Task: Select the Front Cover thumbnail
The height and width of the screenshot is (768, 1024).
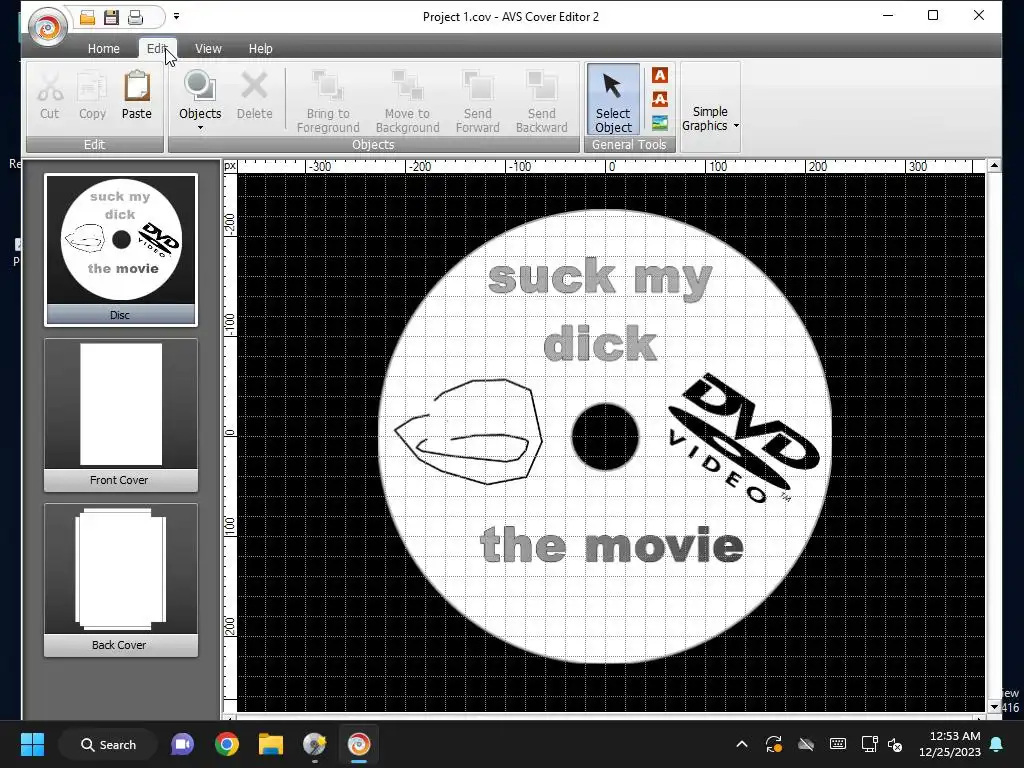Action: (x=121, y=415)
